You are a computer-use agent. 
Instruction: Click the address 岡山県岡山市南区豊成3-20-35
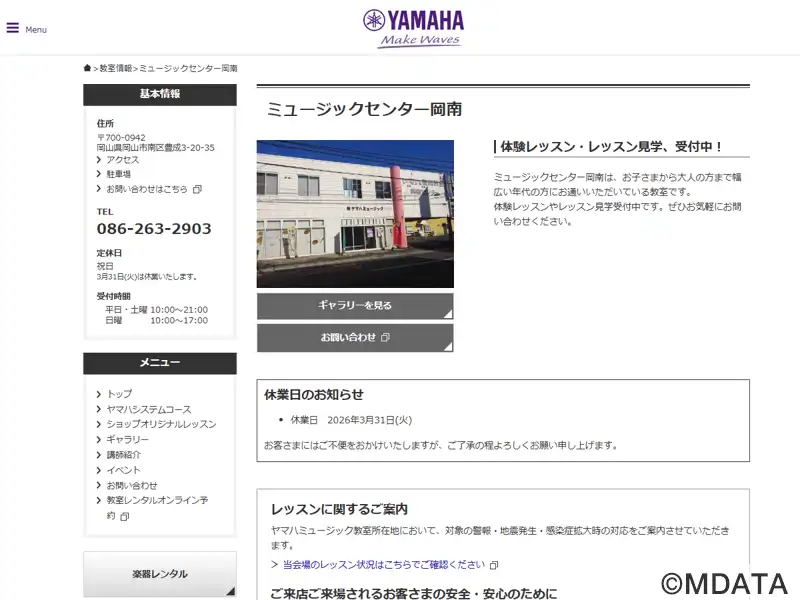[x=156, y=147]
